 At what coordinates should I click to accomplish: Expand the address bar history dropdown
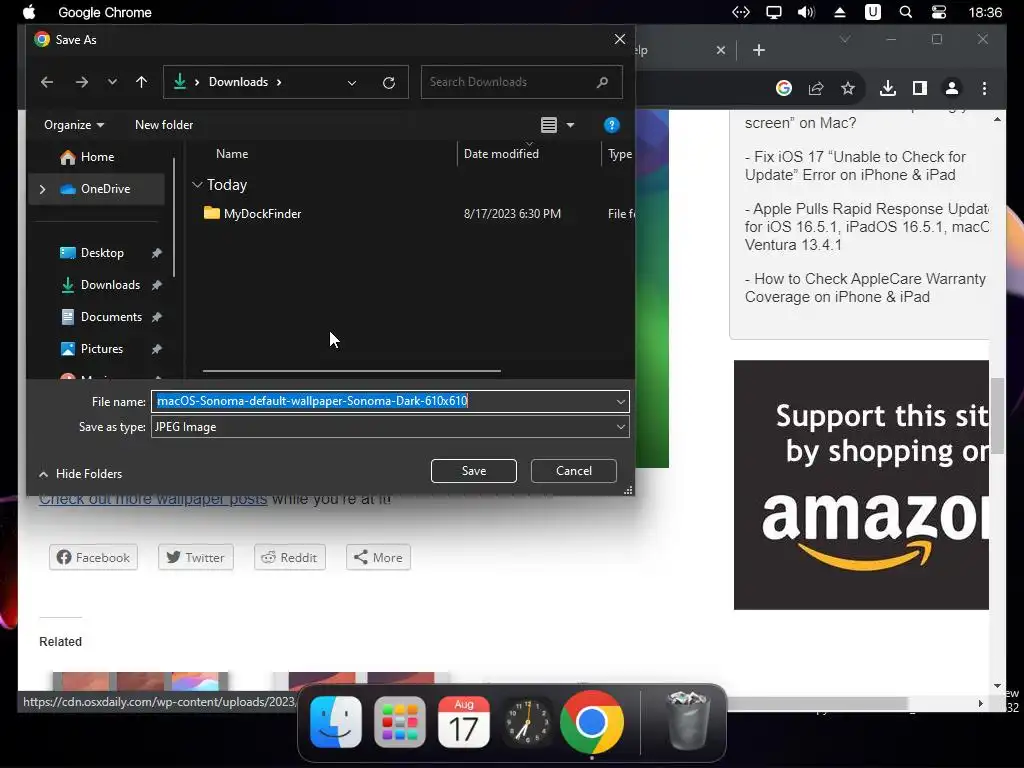(x=352, y=82)
